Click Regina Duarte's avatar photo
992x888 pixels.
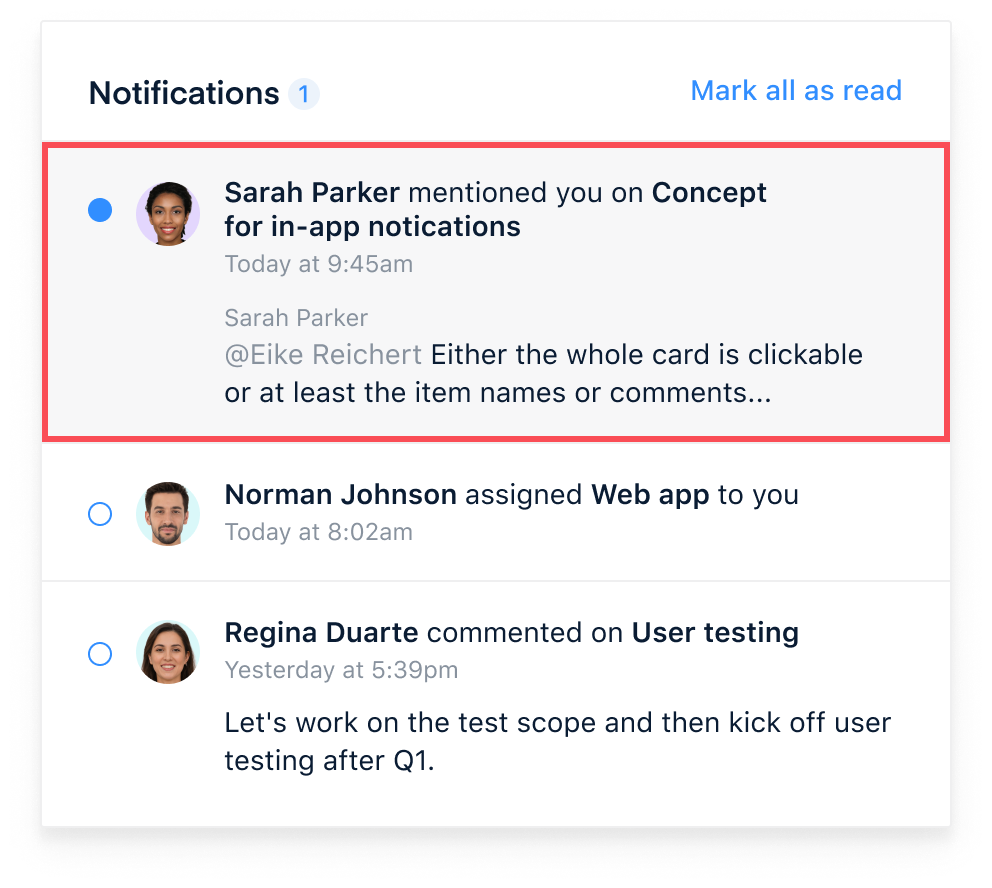tap(168, 652)
